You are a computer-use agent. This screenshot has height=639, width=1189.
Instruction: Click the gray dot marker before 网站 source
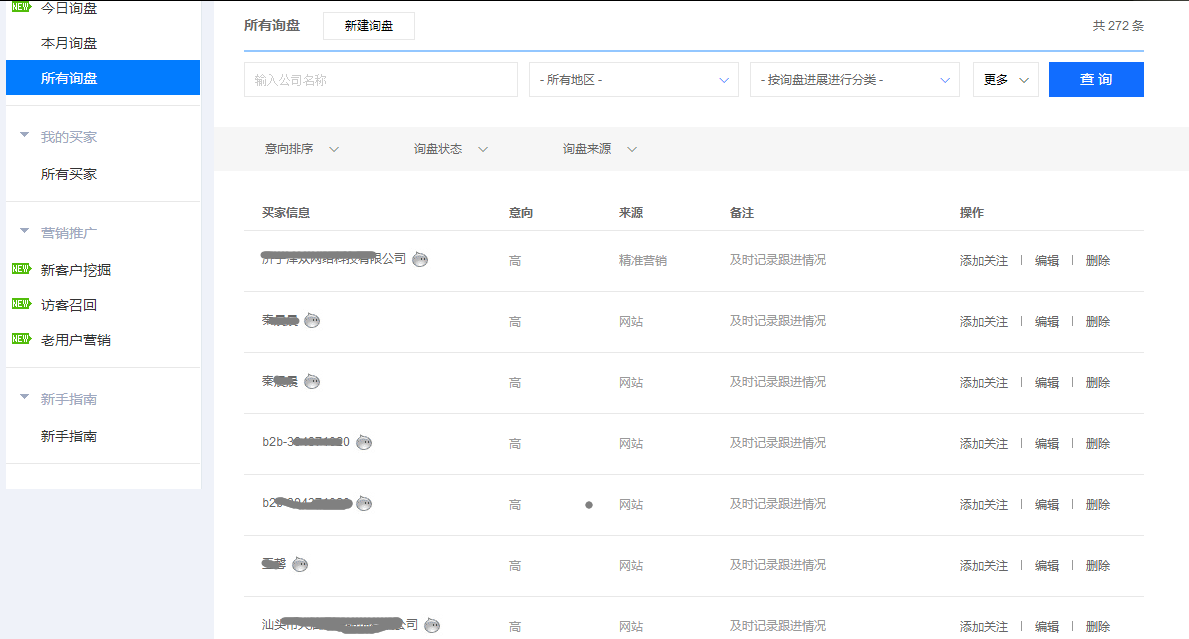click(x=589, y=505)
